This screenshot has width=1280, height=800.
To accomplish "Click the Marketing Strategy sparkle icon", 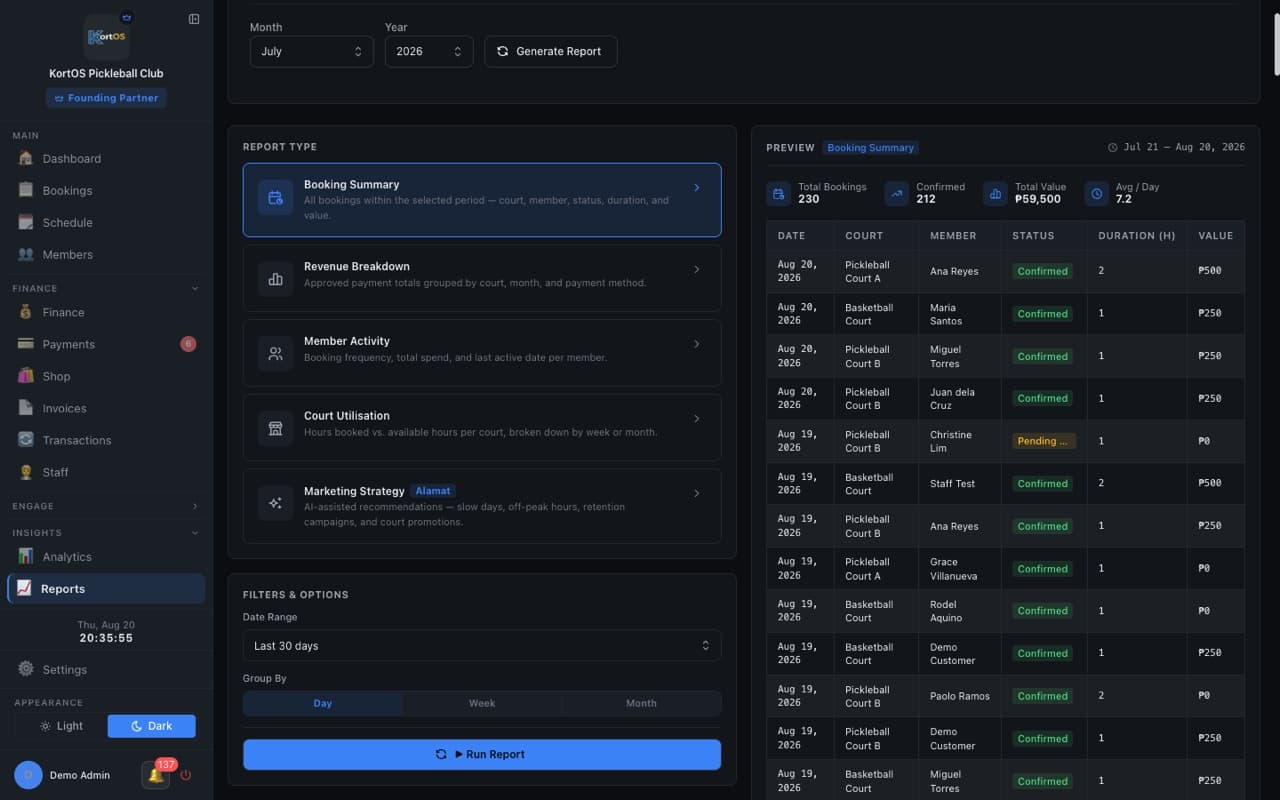I will 276,503.
